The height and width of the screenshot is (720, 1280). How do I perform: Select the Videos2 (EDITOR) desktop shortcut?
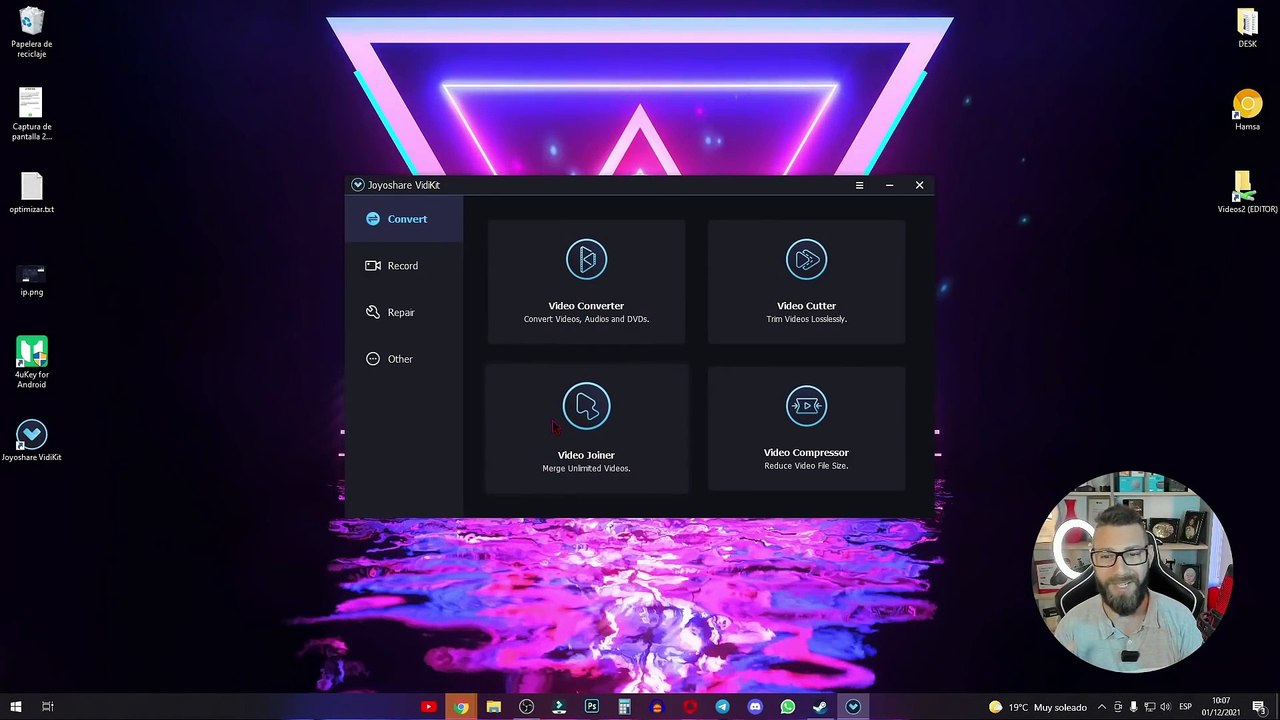point(1247,192)
